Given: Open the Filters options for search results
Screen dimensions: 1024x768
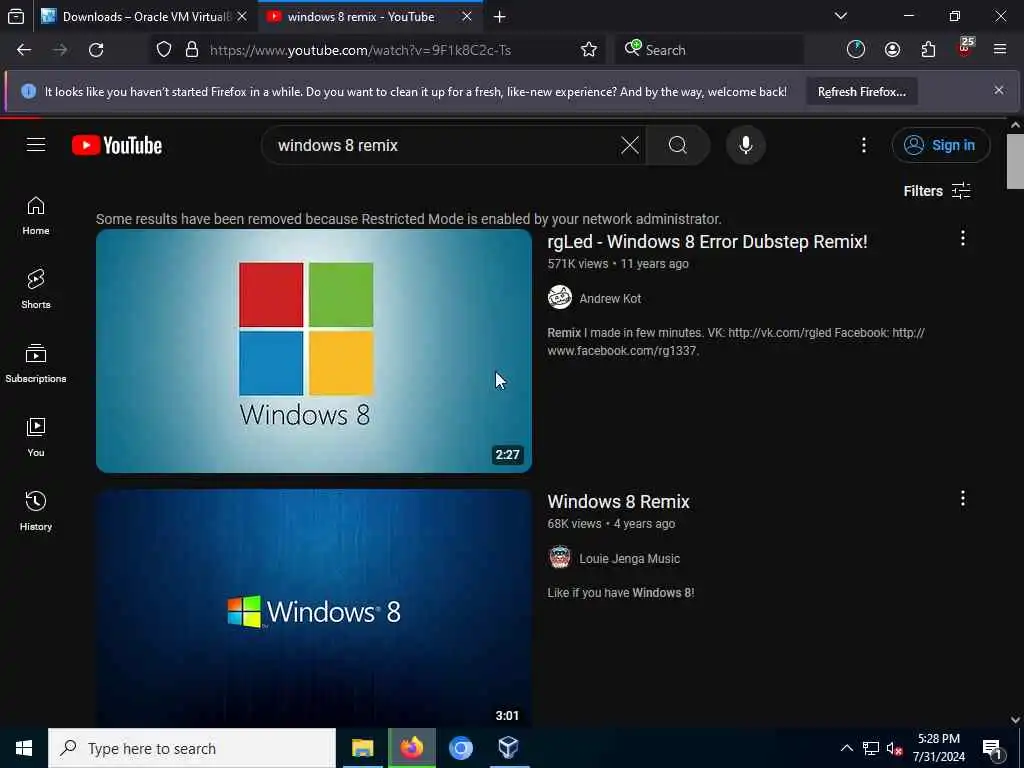Looking at the screenshot, I should click(x=936, y=191).
